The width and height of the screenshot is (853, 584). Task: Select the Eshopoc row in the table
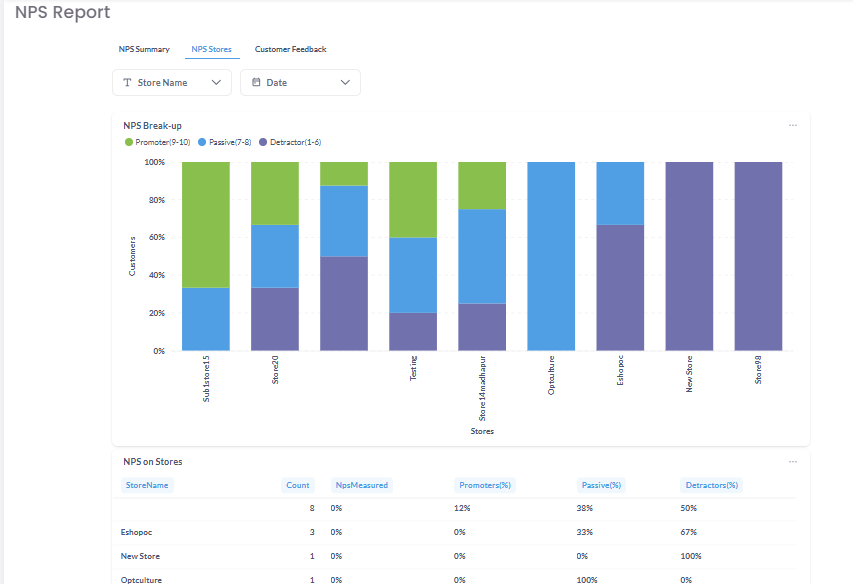click(140, 532)
